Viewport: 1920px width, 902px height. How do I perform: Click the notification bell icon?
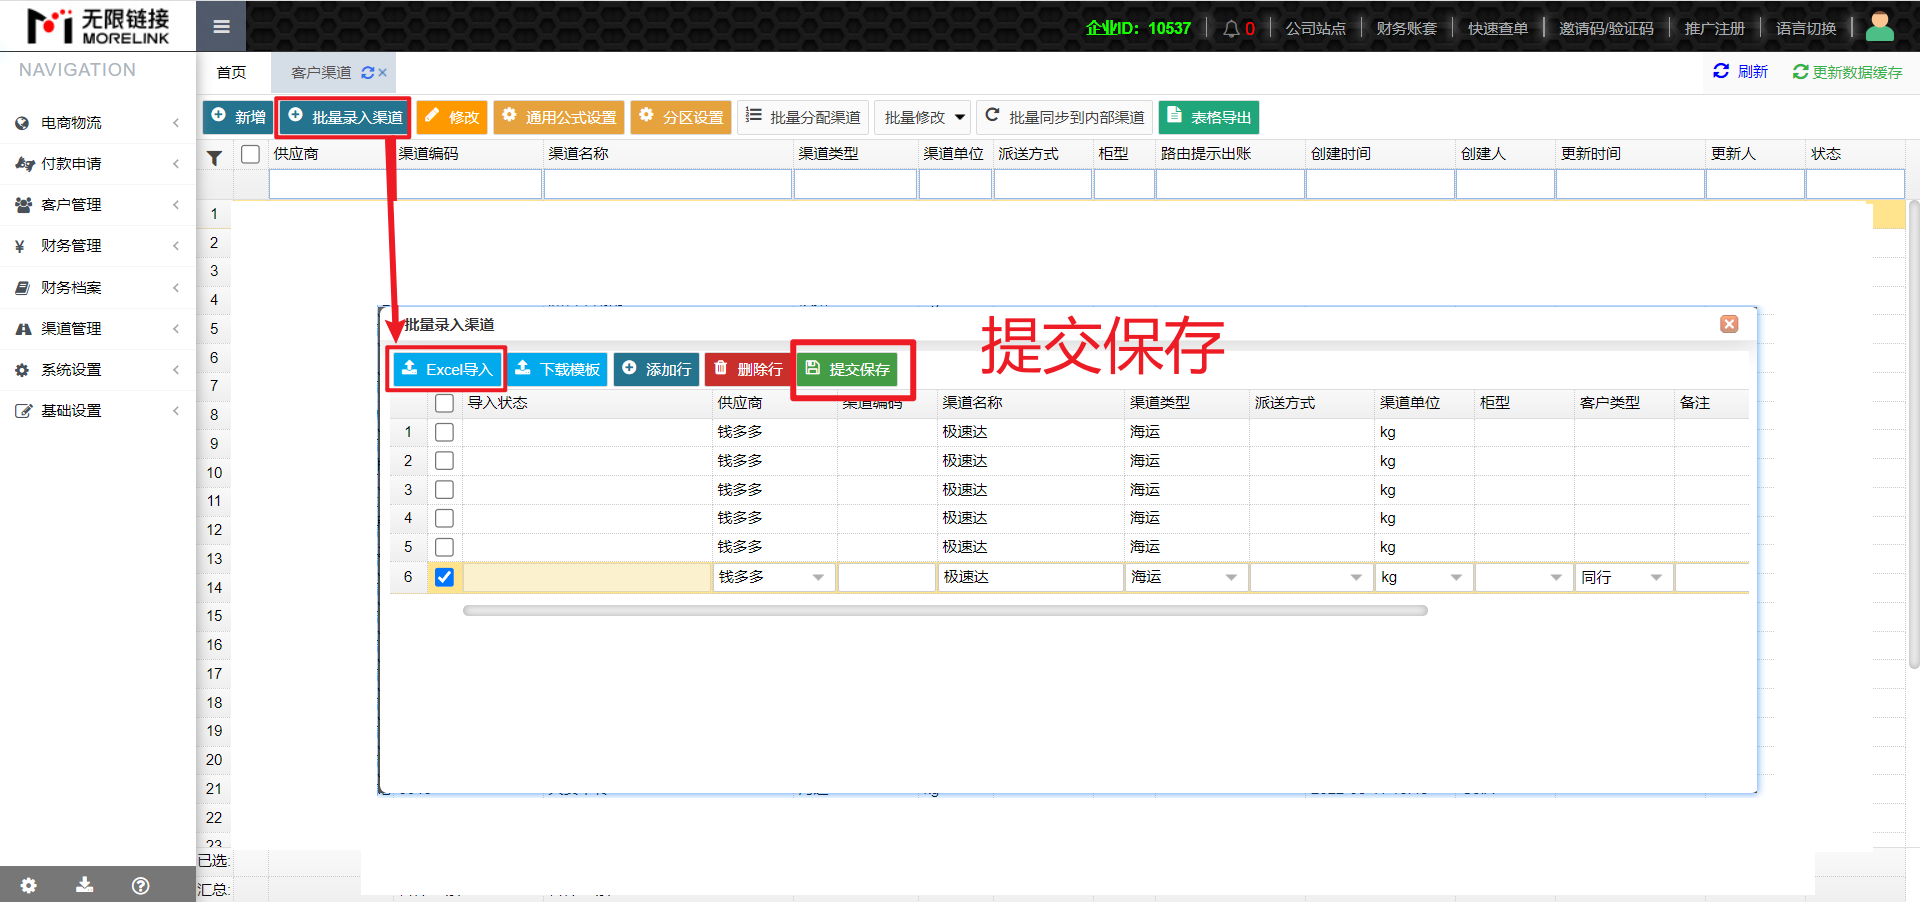[x=1231, y=29]
